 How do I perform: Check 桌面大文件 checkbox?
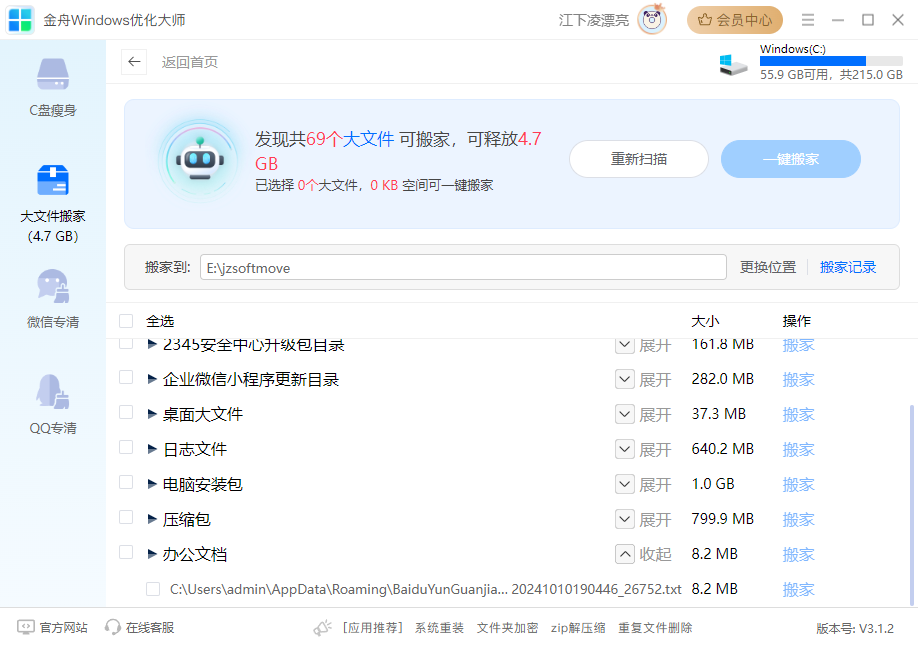pos(126,412)
